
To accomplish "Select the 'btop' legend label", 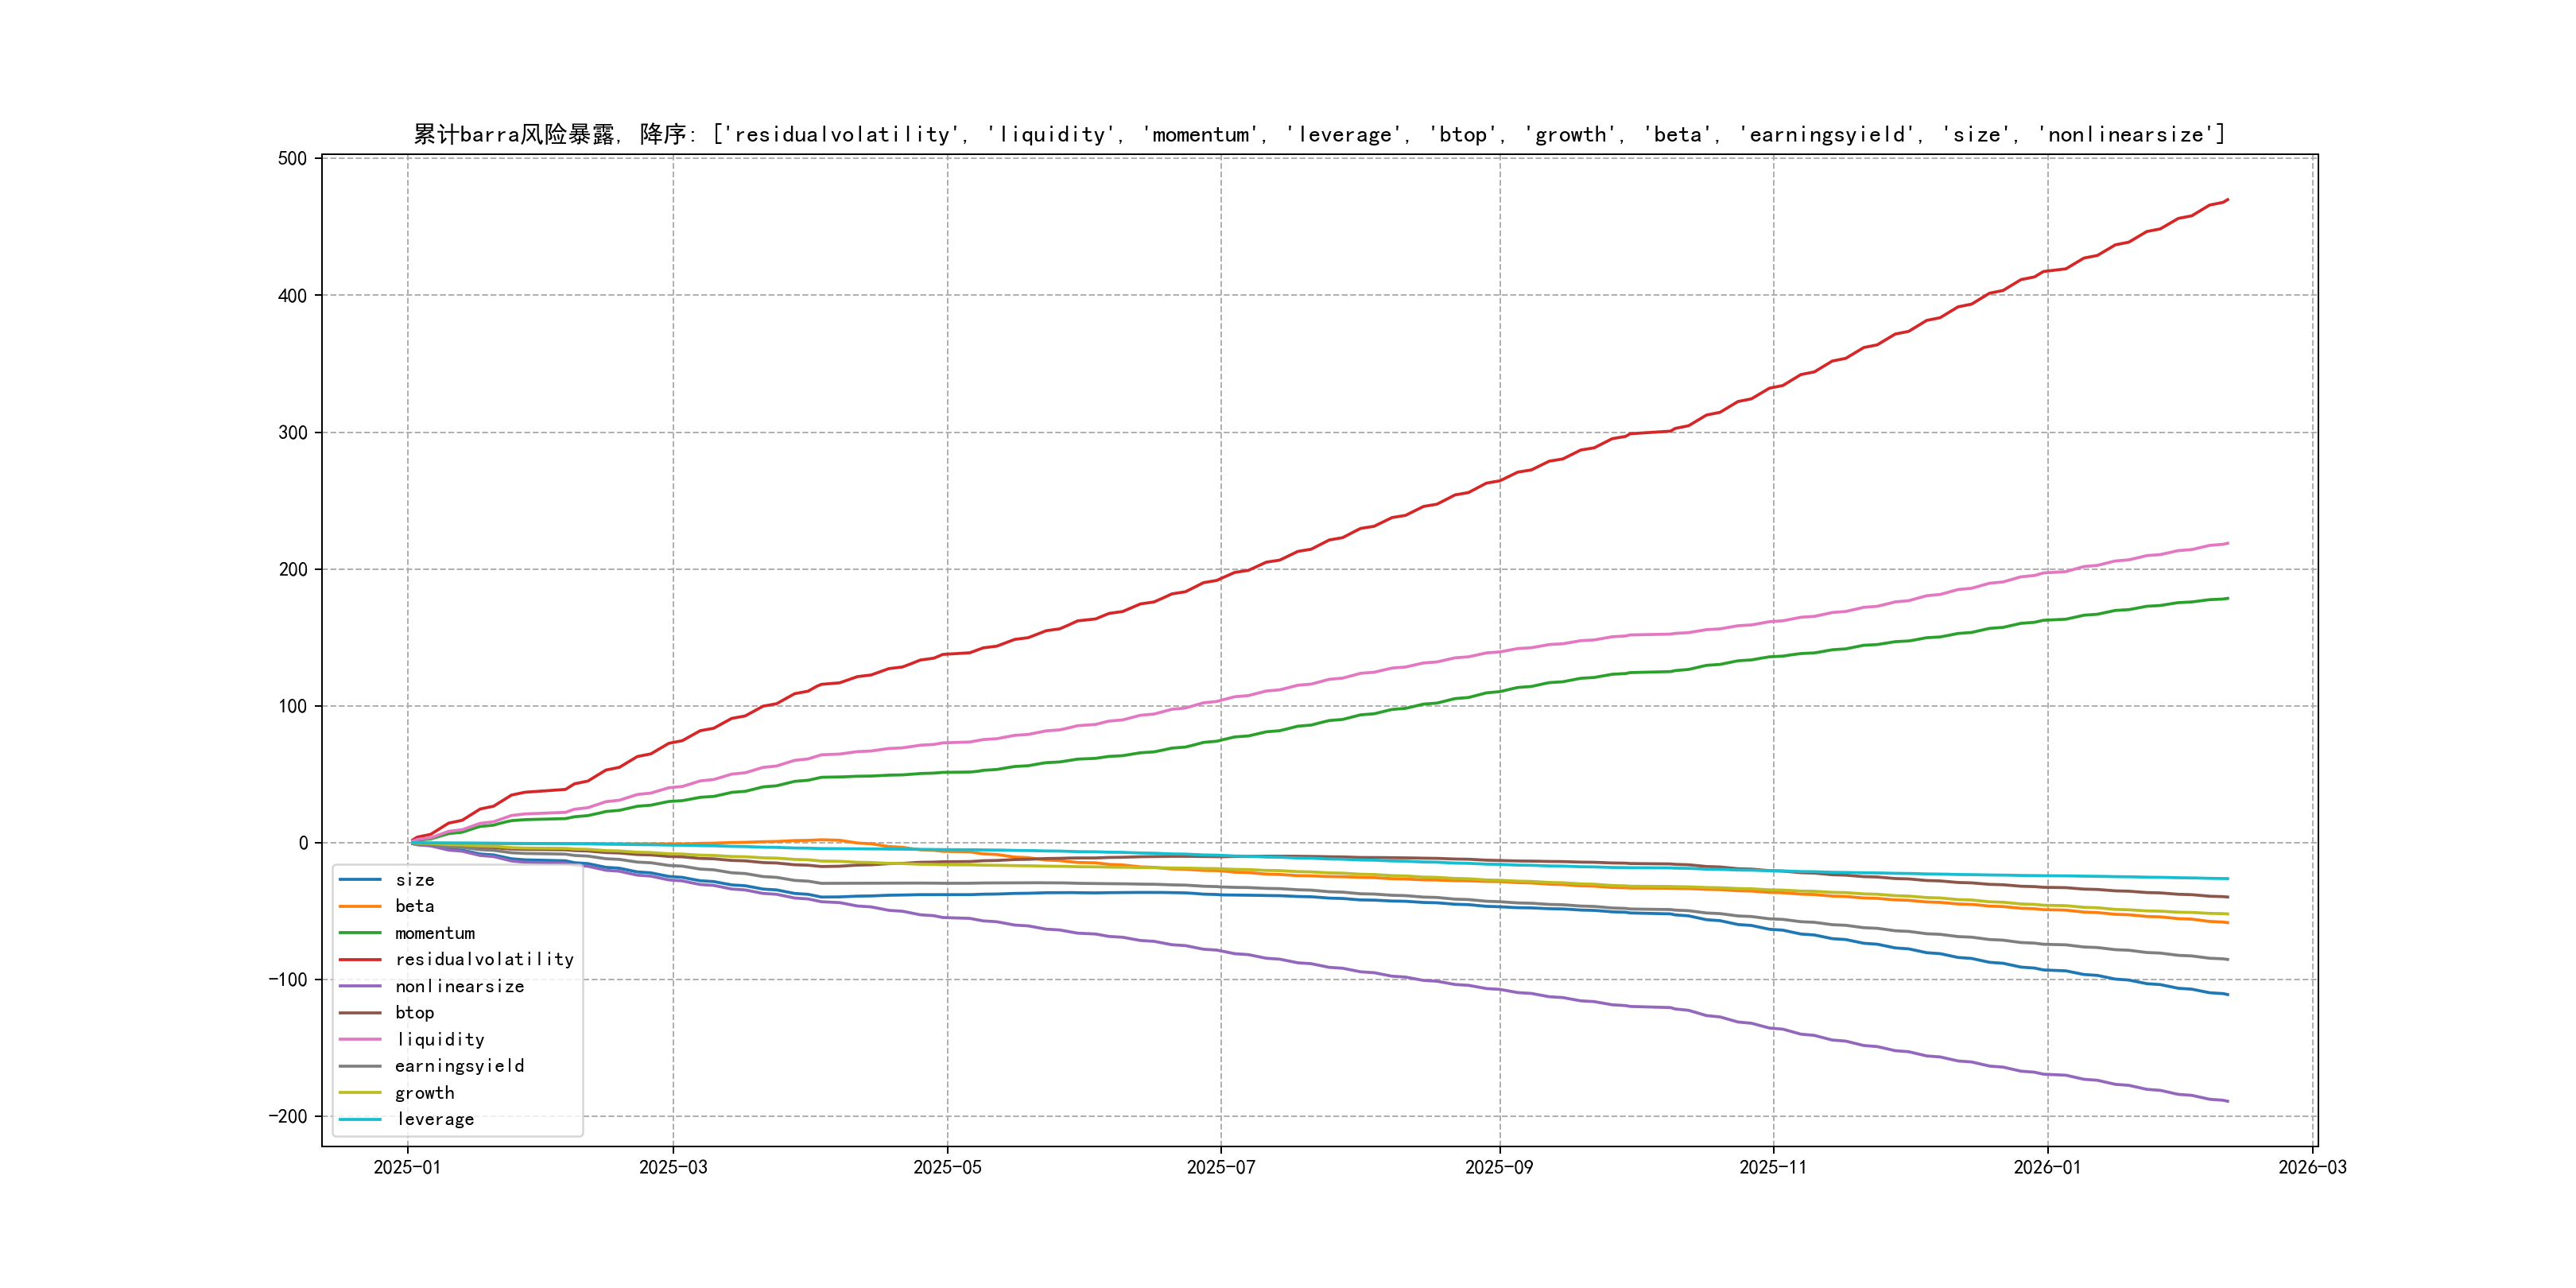I will (x=414, y=1012).
